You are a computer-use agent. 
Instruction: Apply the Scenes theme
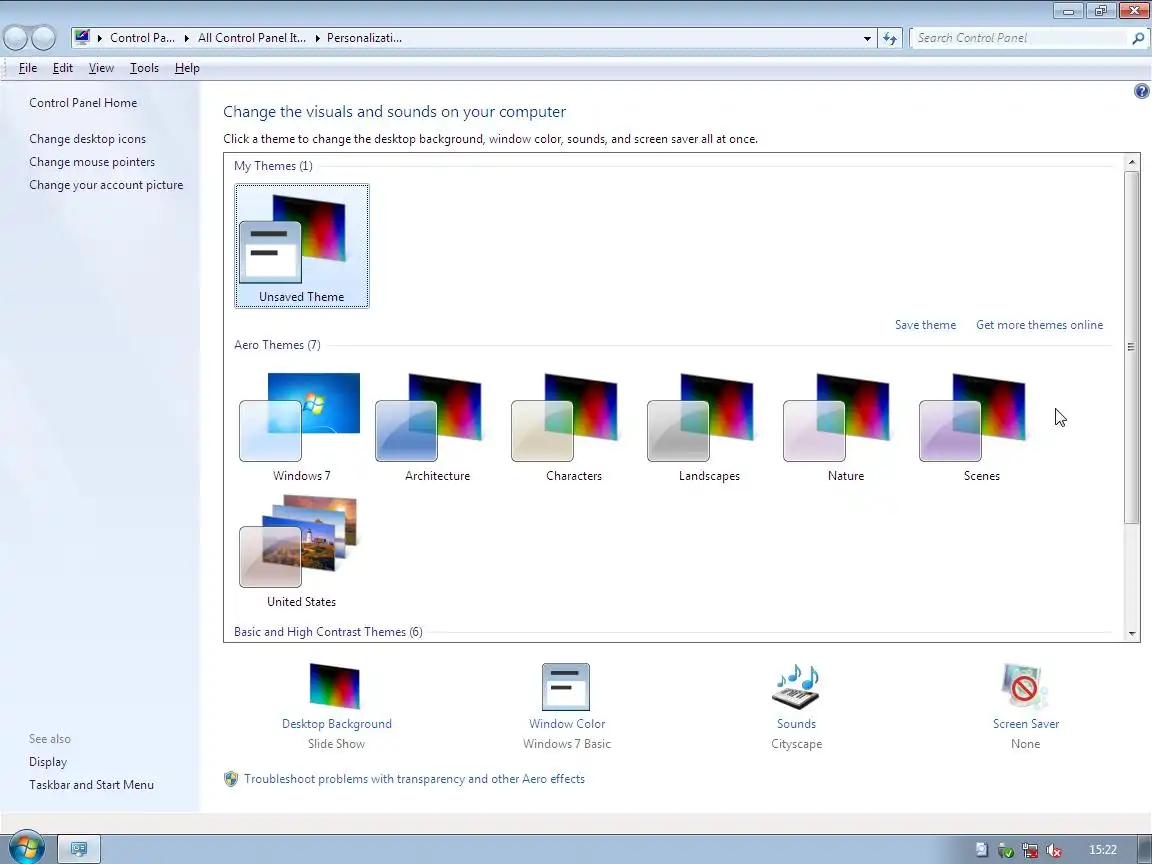pos(981,427)
